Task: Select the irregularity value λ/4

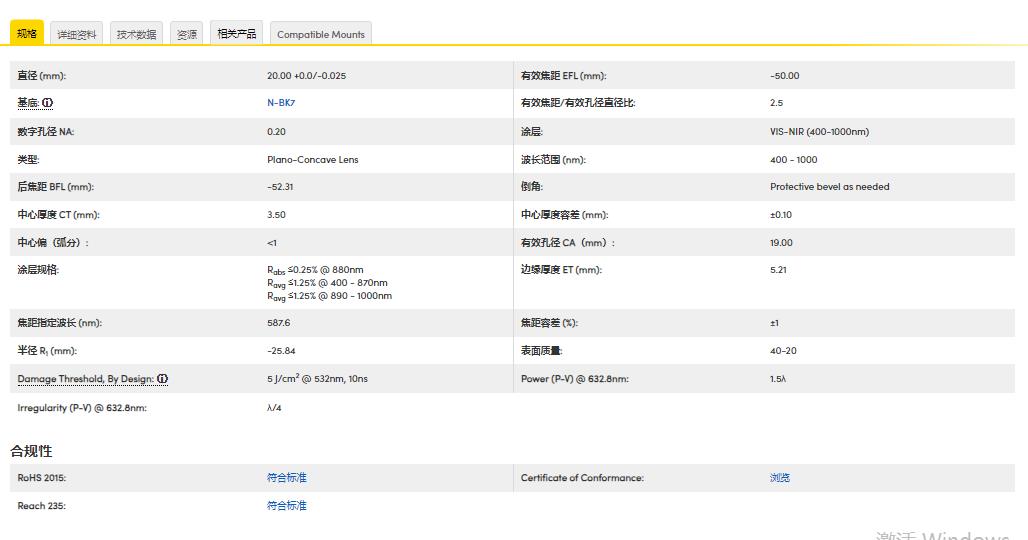Action: 274,408
